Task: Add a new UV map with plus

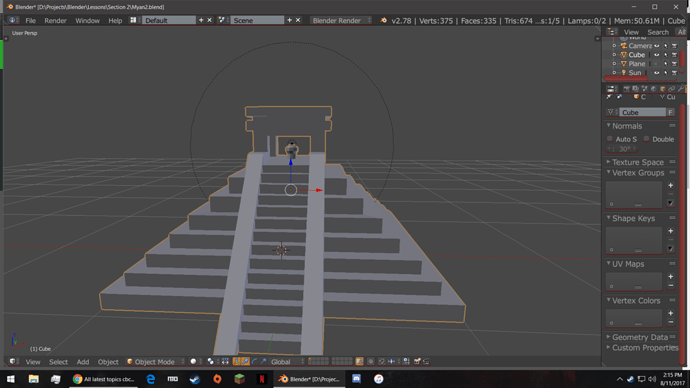Action: 671,277
